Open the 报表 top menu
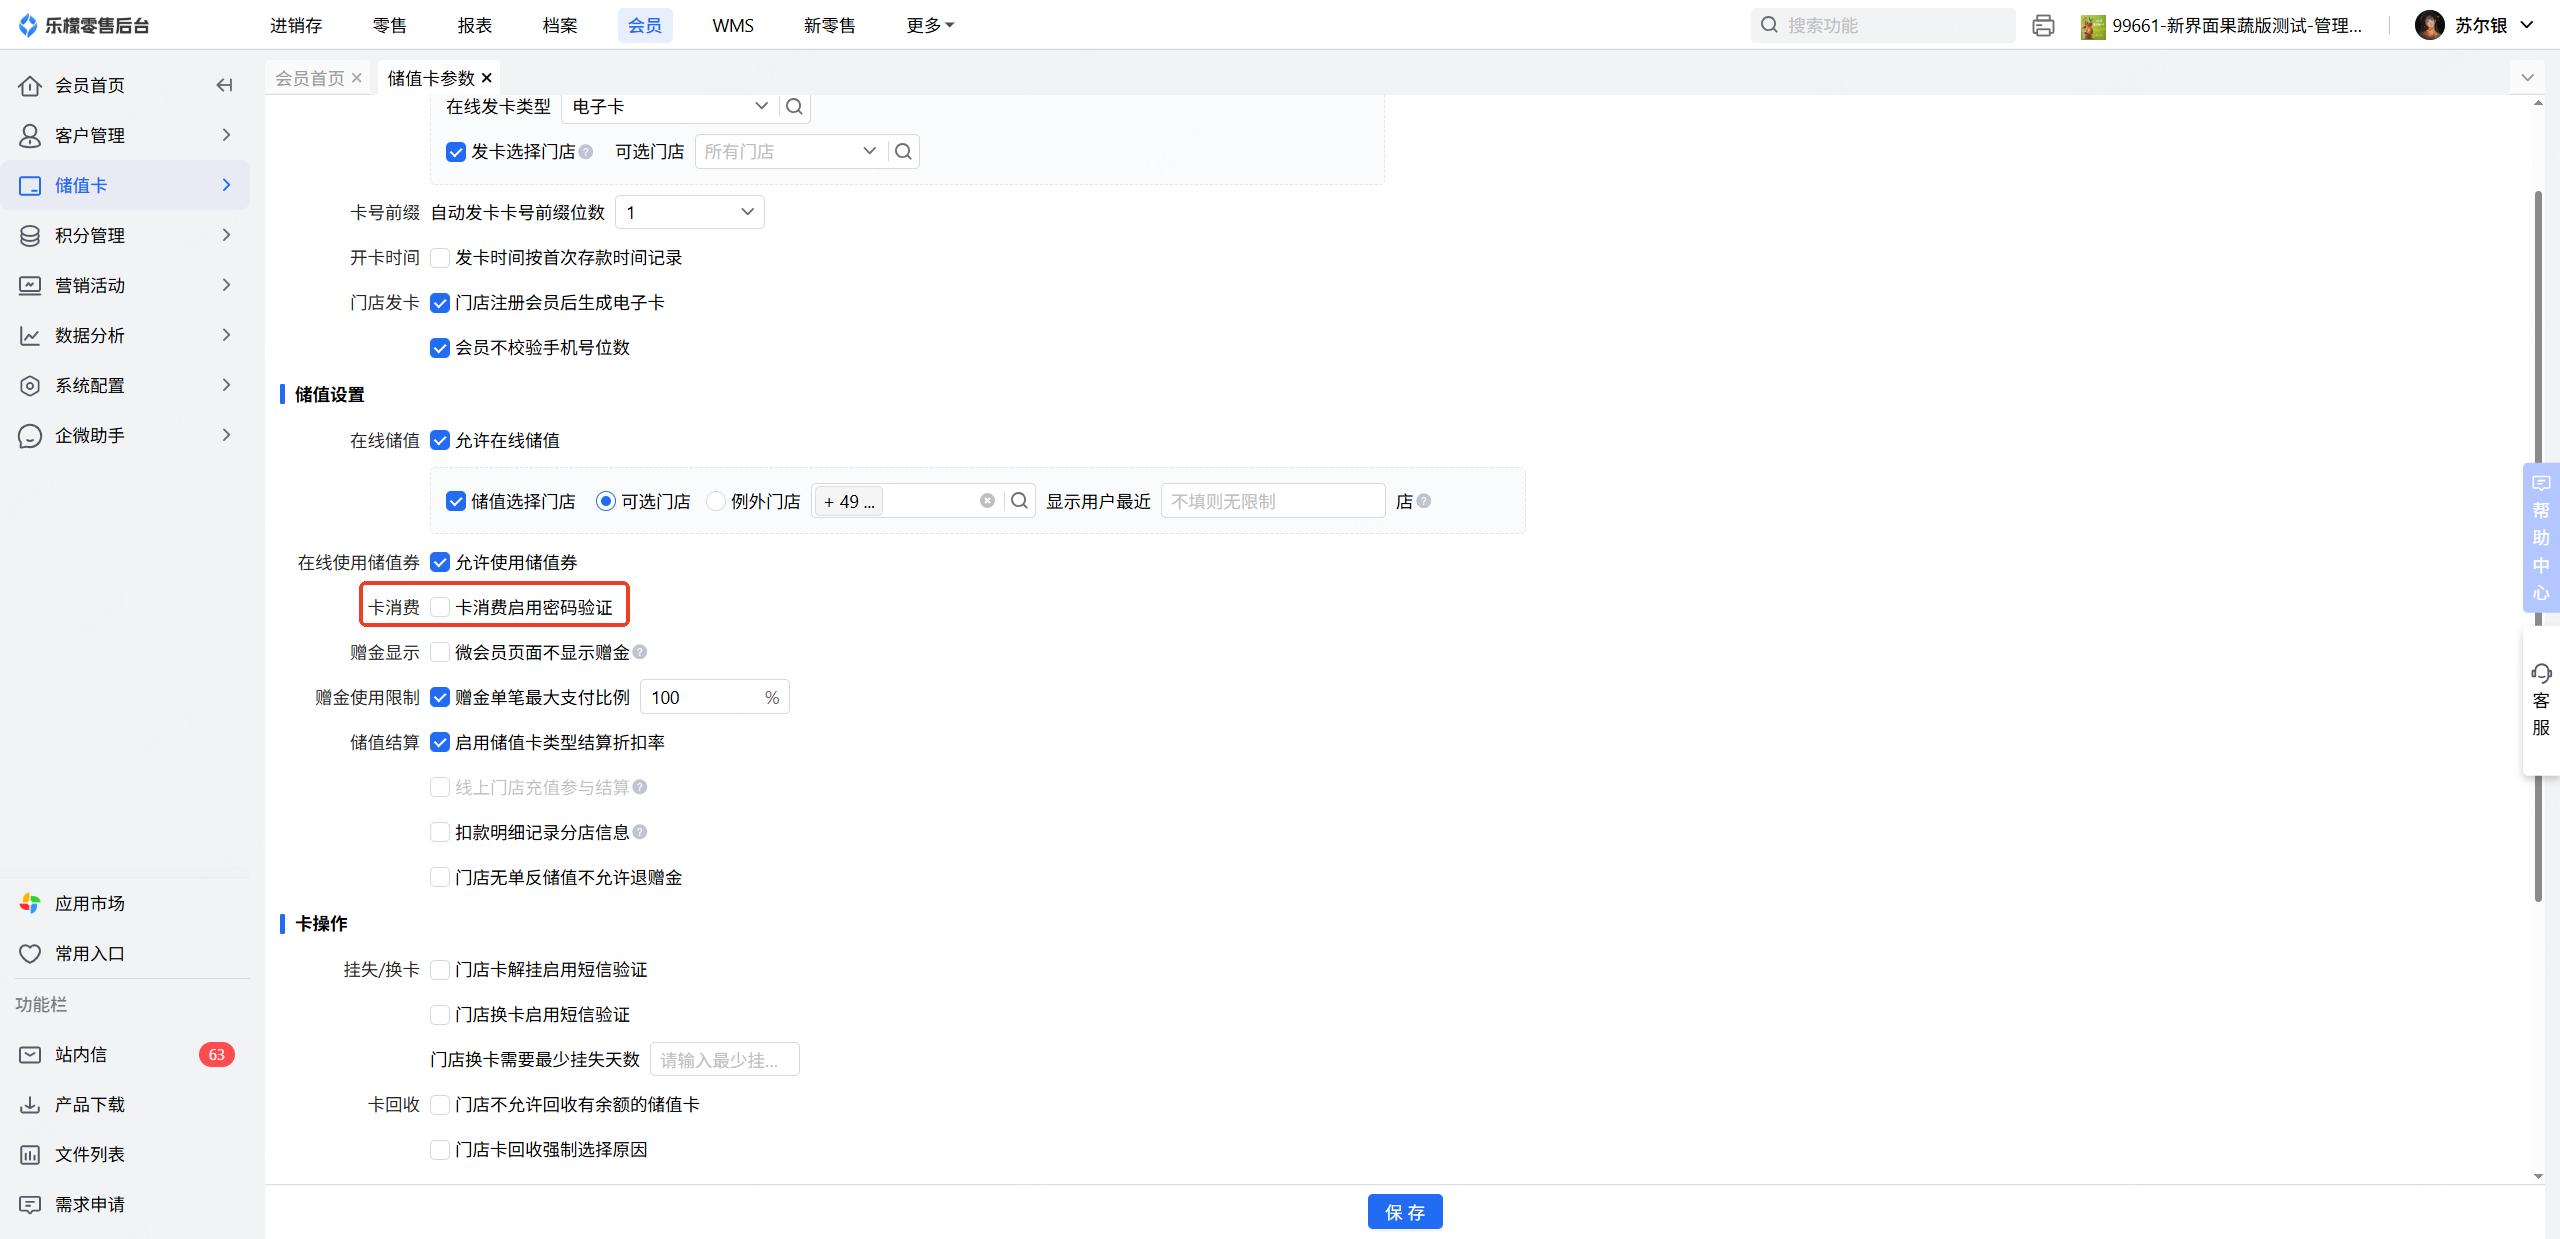Screen dimensions: 2560x1239 coord(474,26)
